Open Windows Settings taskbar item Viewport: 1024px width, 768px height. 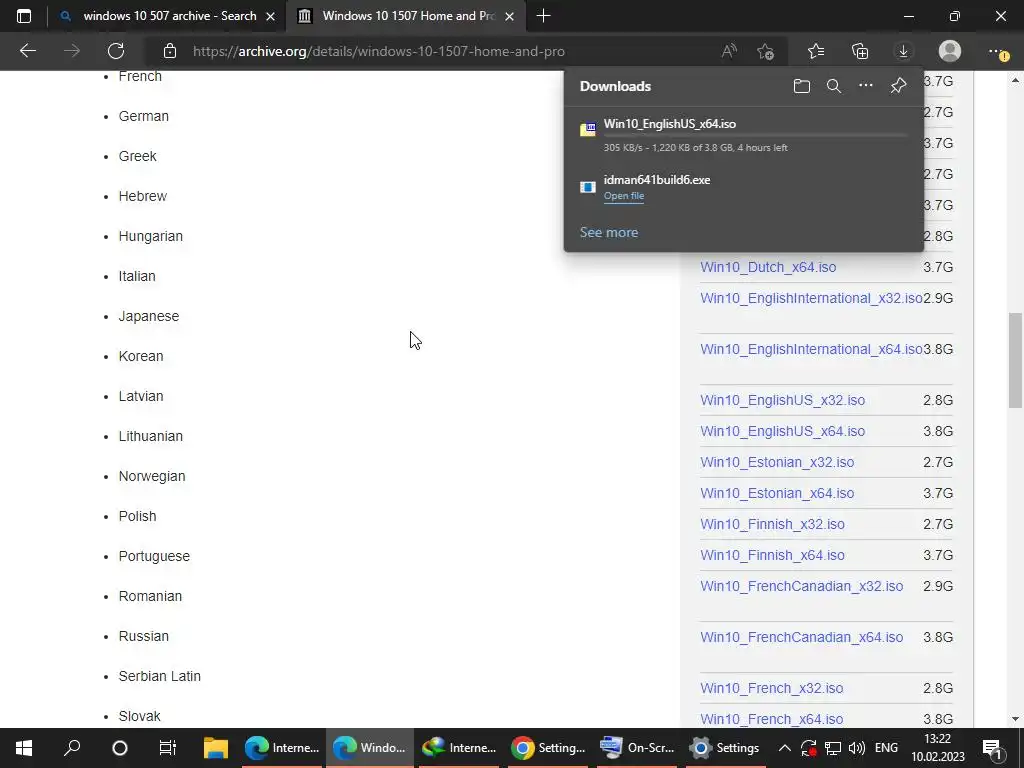click(x=726, y=748)
